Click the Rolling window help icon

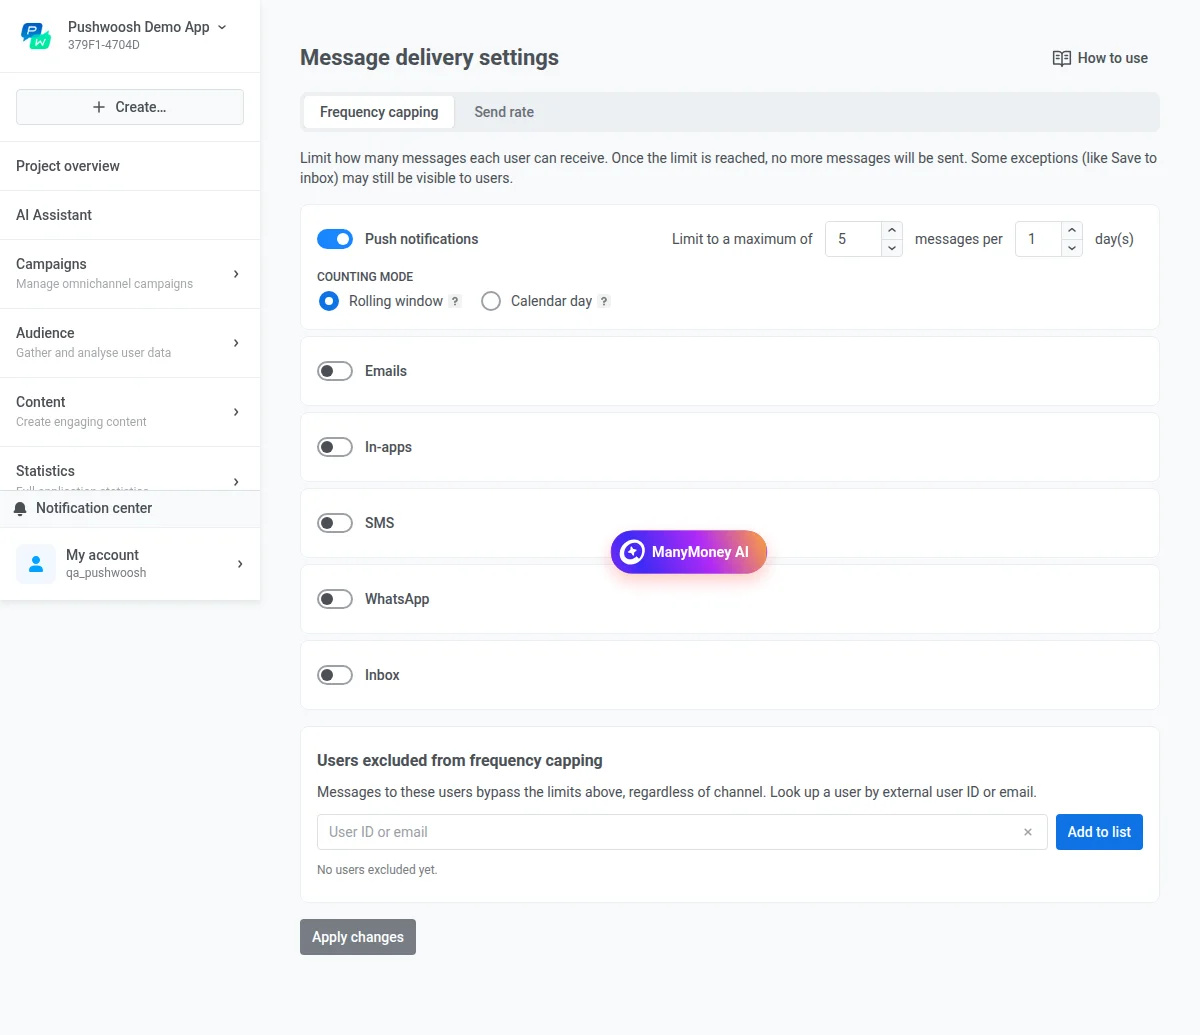point(455,301)
